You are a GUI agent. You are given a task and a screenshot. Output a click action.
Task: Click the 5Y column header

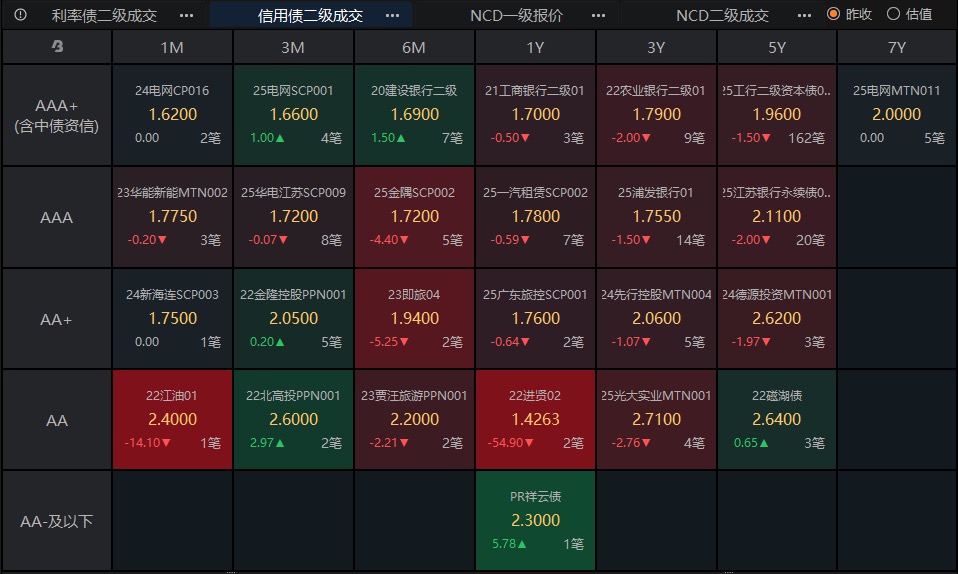coord(777,47)
